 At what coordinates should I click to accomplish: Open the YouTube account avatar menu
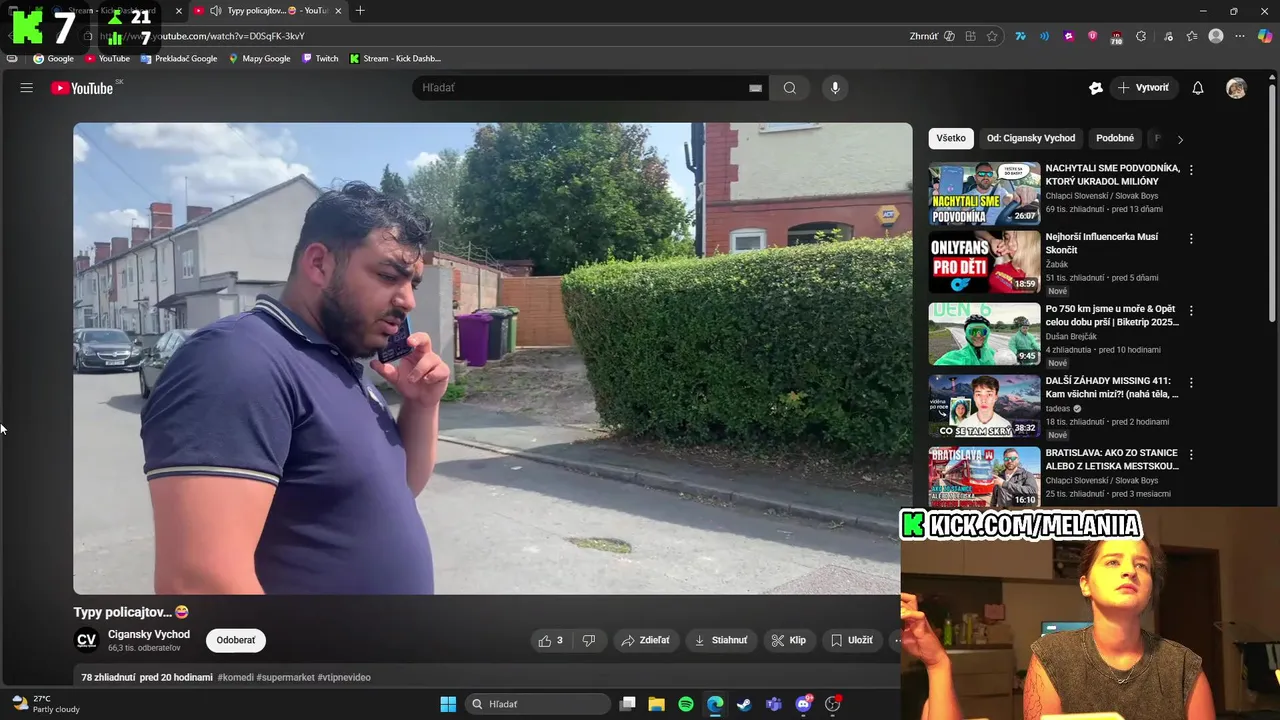(x=1237, y=88)
